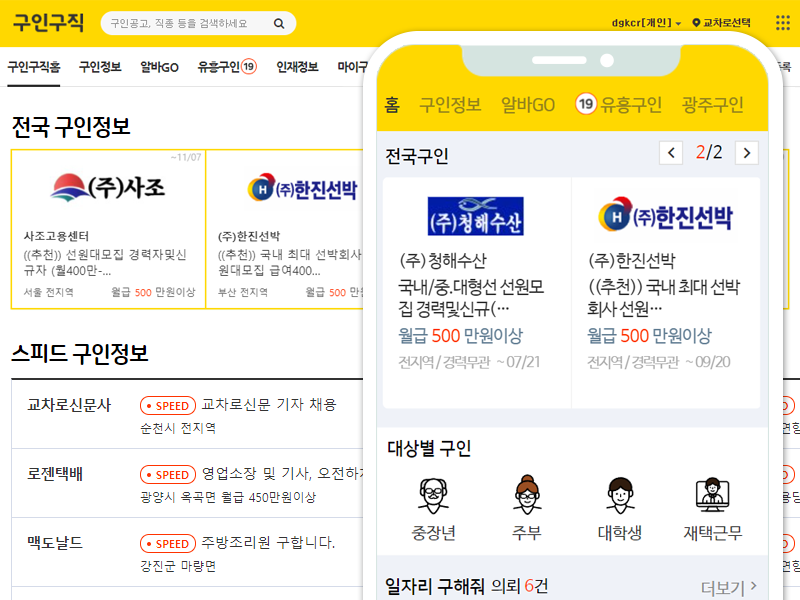Open the 구인구직홈 tab
Image resolution: width=800 pixels, height=600 pixels.
pos(34,67)
